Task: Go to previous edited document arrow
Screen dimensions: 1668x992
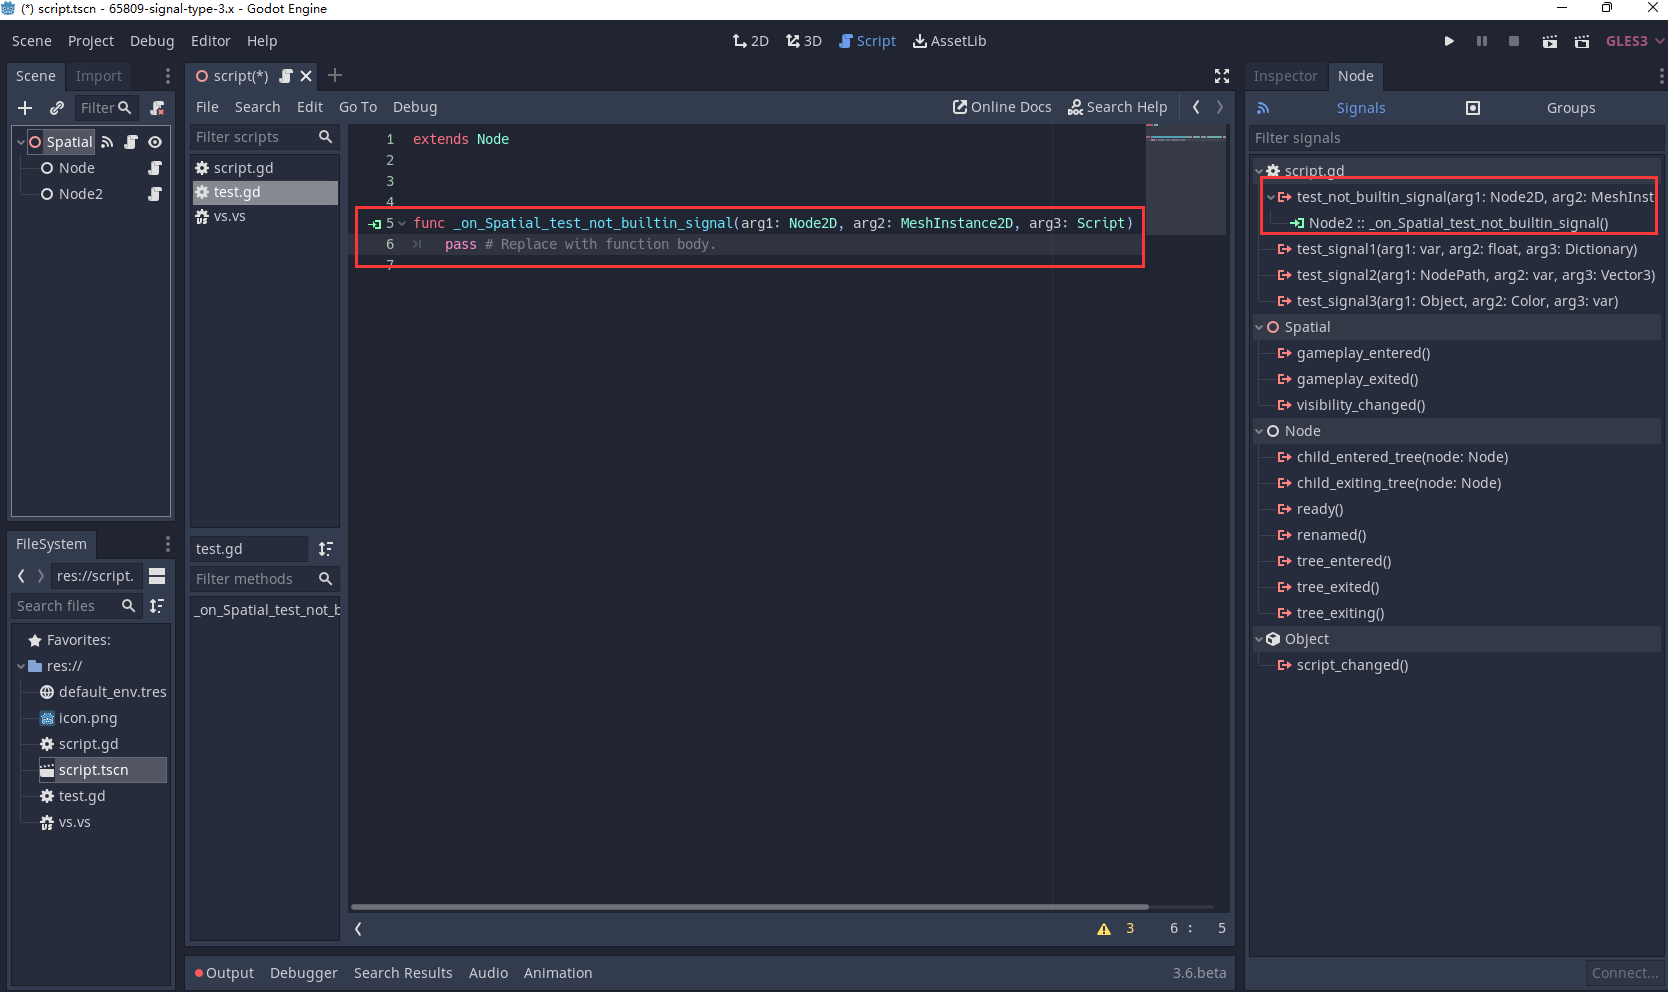Action: coord(1196,107)
